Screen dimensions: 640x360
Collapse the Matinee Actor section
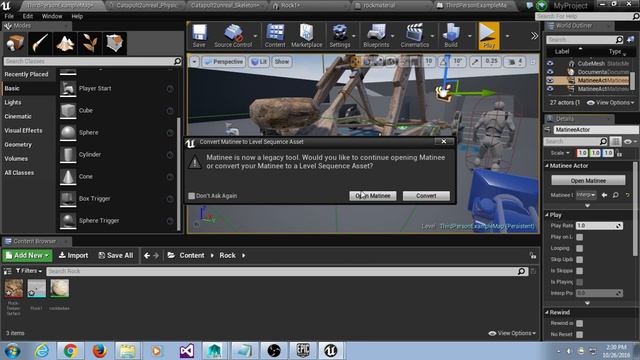pyautogui.click(x=547, y=166)
